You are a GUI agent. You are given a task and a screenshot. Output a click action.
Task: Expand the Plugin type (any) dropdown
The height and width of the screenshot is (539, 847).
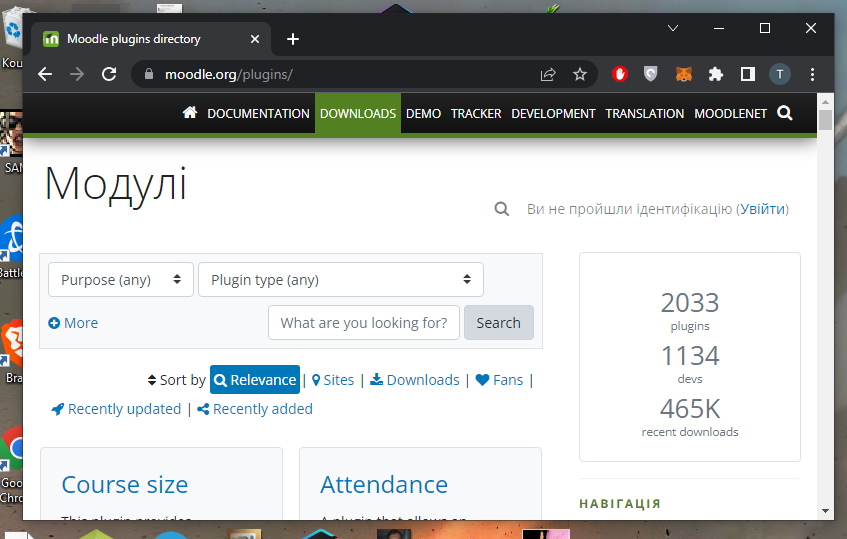click(x=340, y=279)
